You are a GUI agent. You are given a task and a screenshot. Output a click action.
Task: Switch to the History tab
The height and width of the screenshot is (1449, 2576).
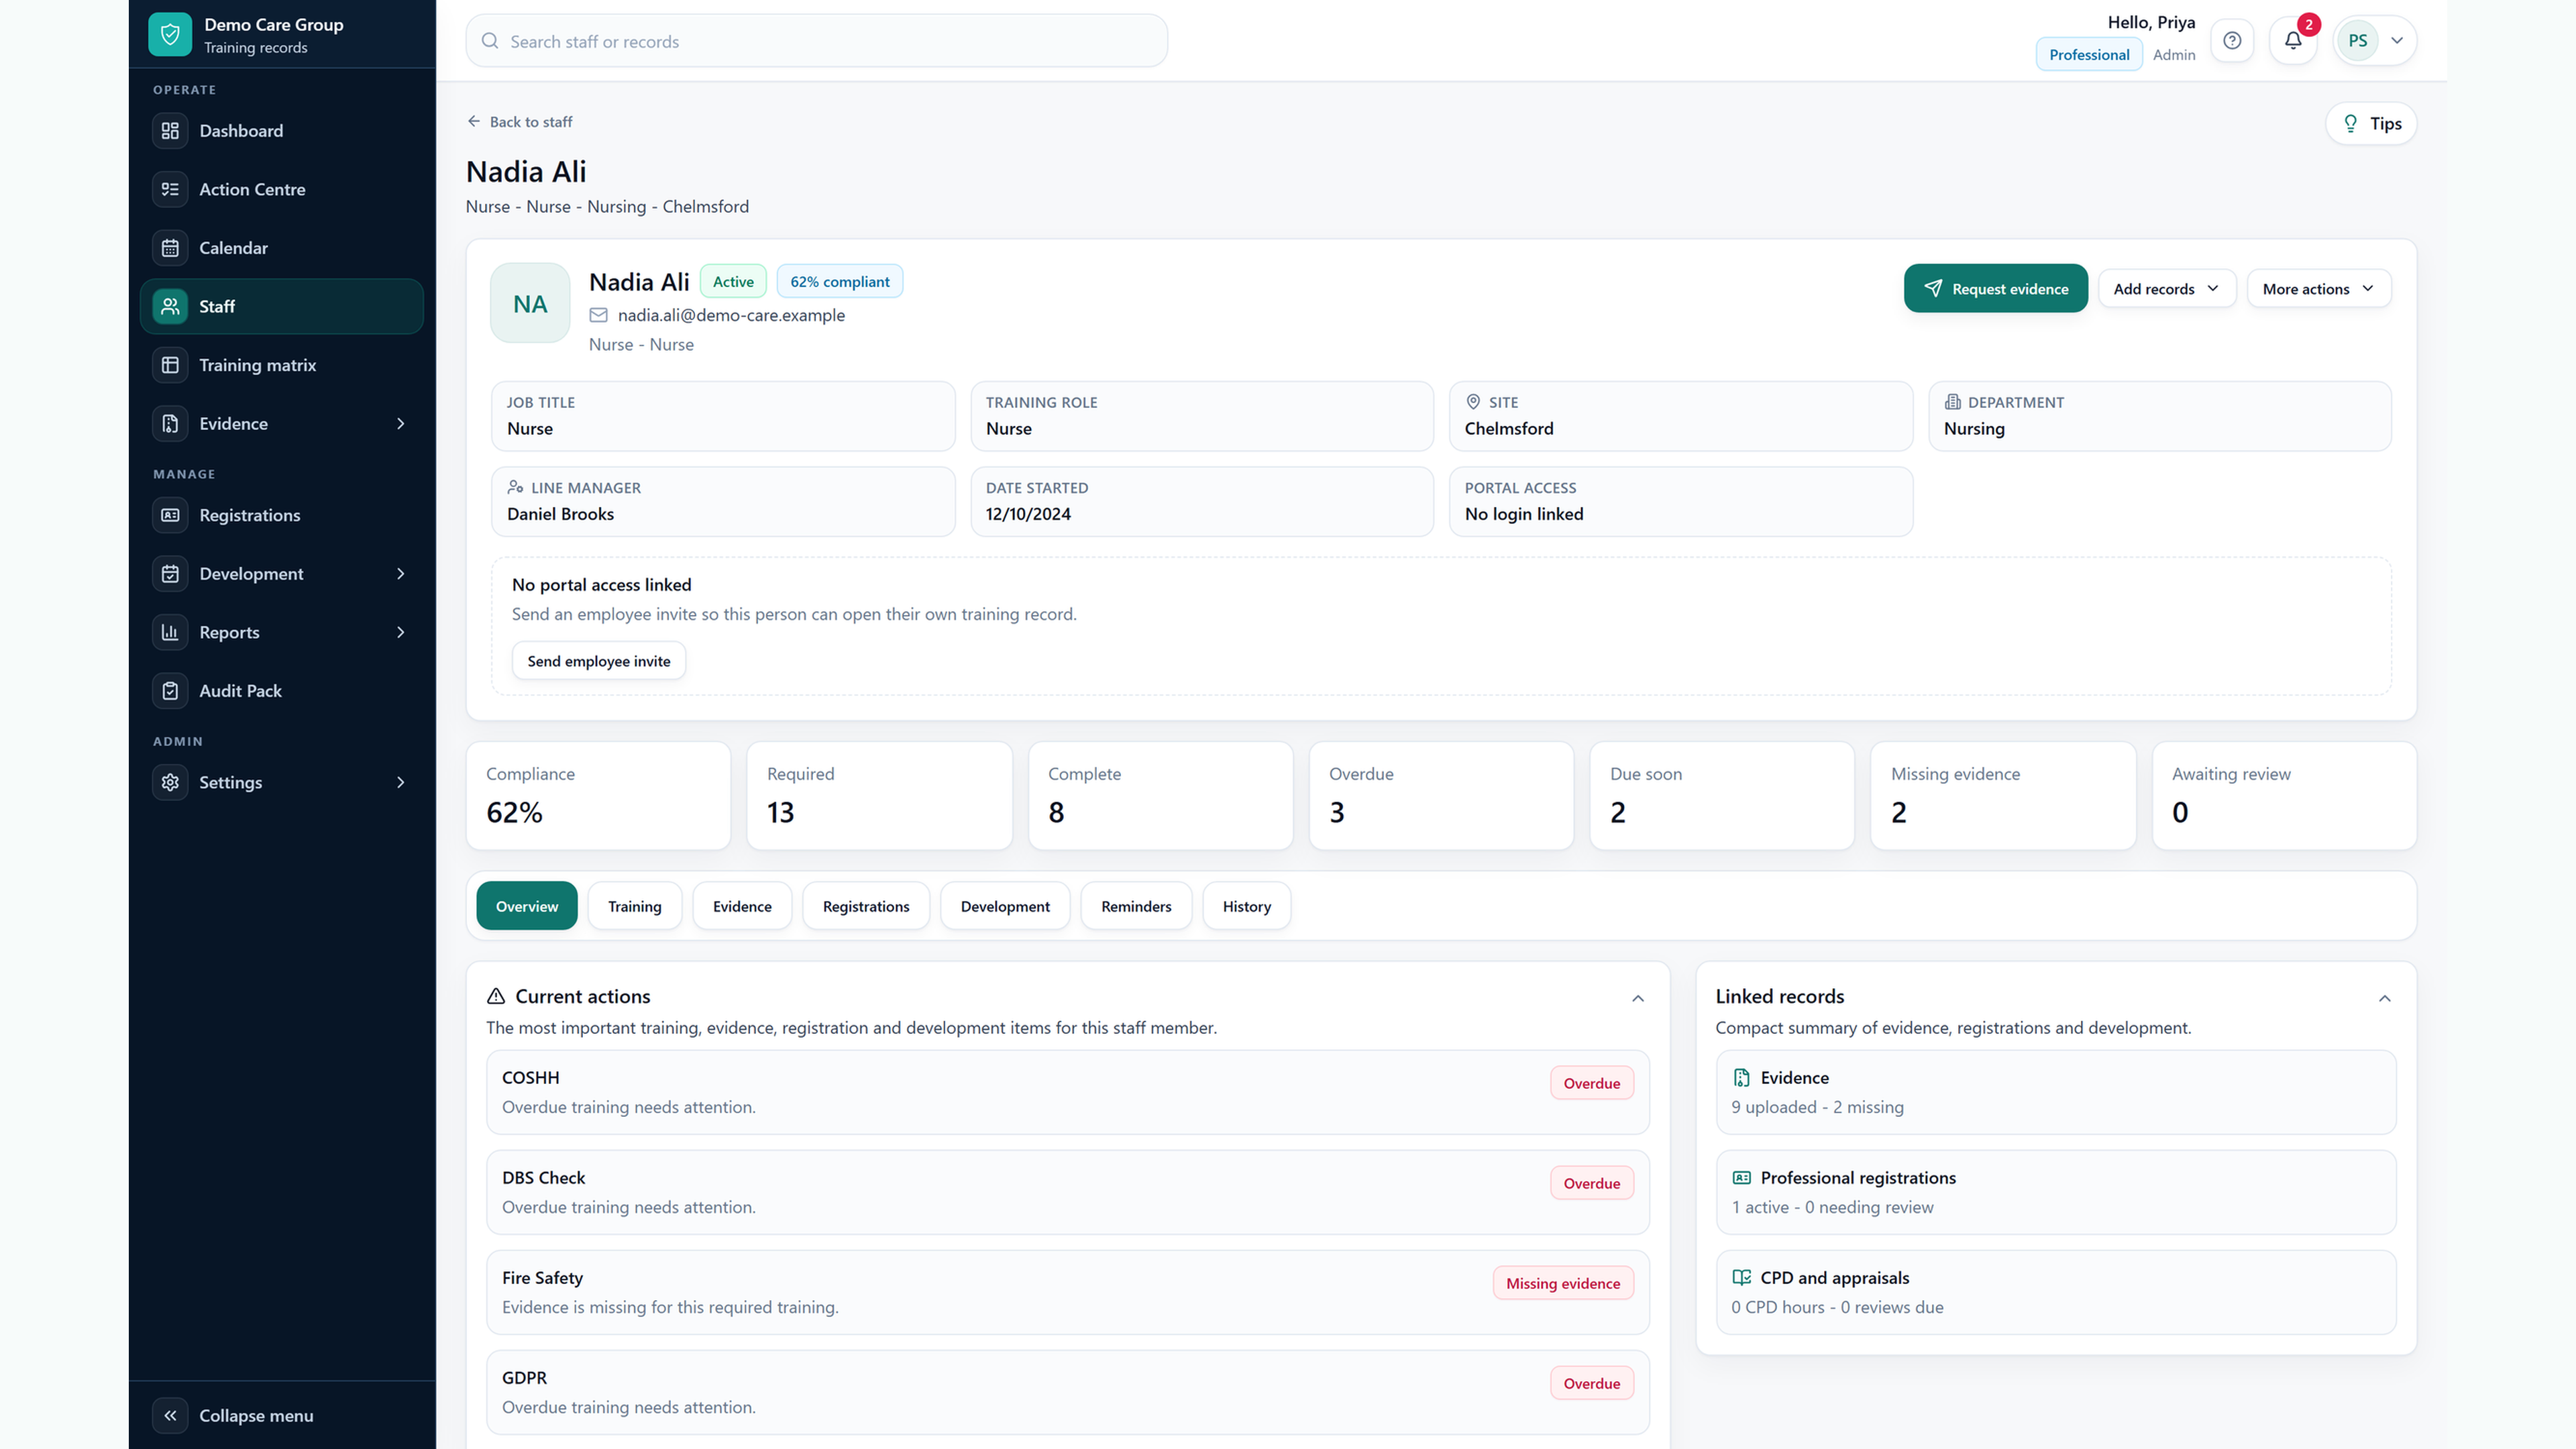1247,906
